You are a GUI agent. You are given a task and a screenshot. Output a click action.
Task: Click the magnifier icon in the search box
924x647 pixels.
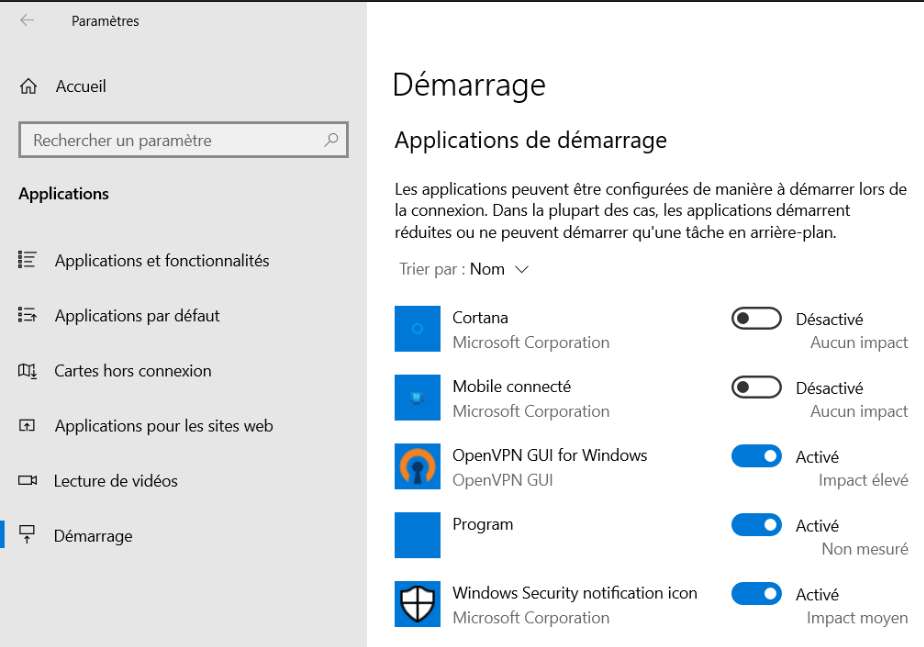click(331, 140)
